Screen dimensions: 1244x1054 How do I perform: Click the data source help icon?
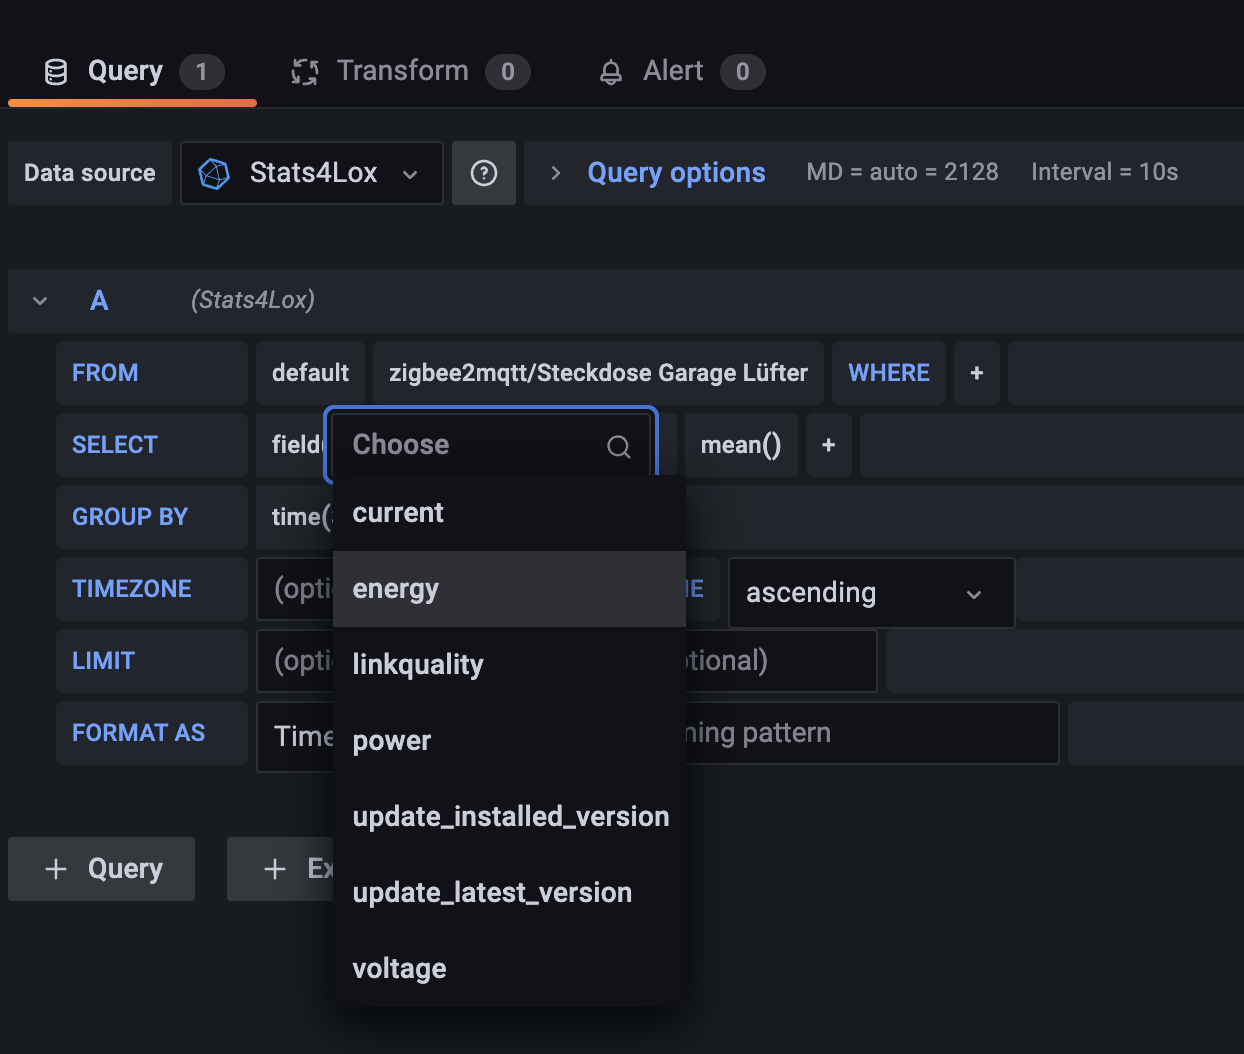tap(484, 173)
